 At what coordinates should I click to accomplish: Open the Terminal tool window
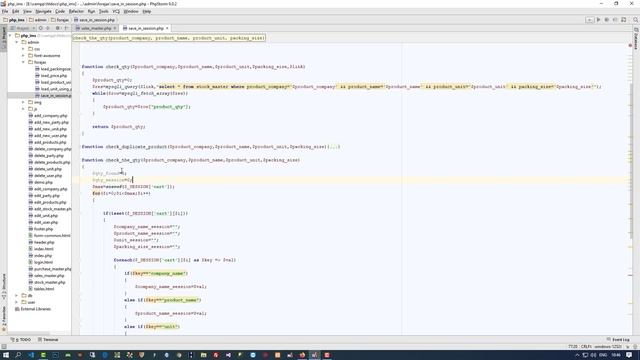click(48, 340)
